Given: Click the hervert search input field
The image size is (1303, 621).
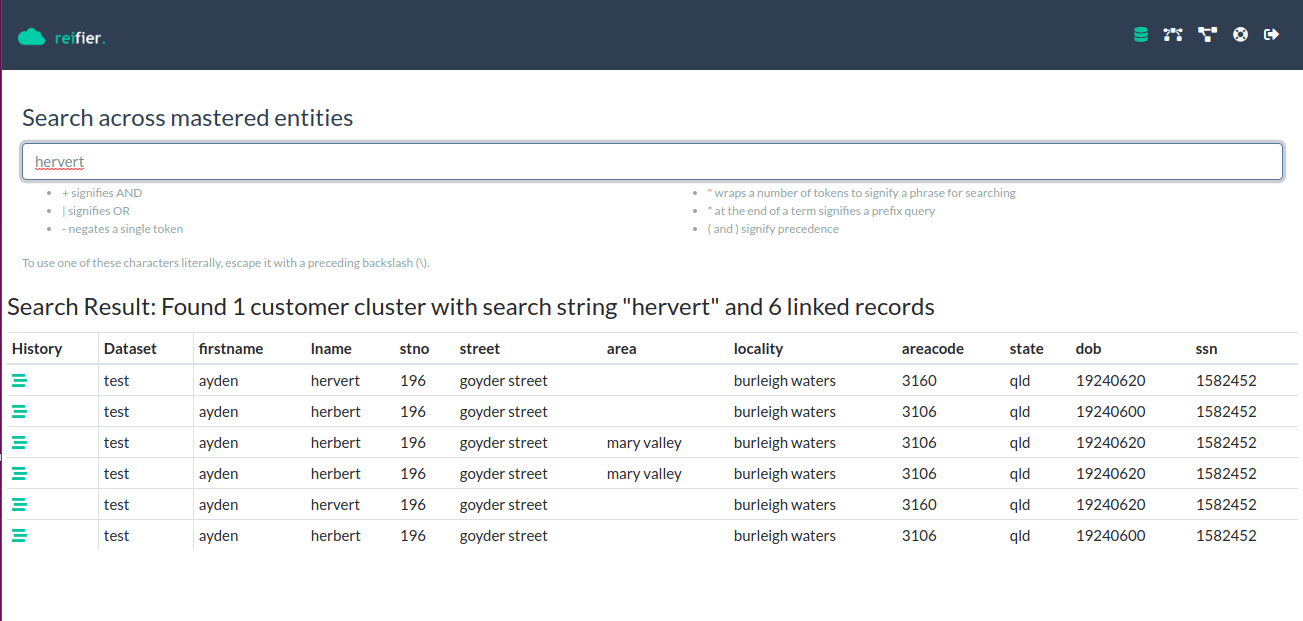Looking at the screenshot, I should pyautogui.click(x=650, y=160).
